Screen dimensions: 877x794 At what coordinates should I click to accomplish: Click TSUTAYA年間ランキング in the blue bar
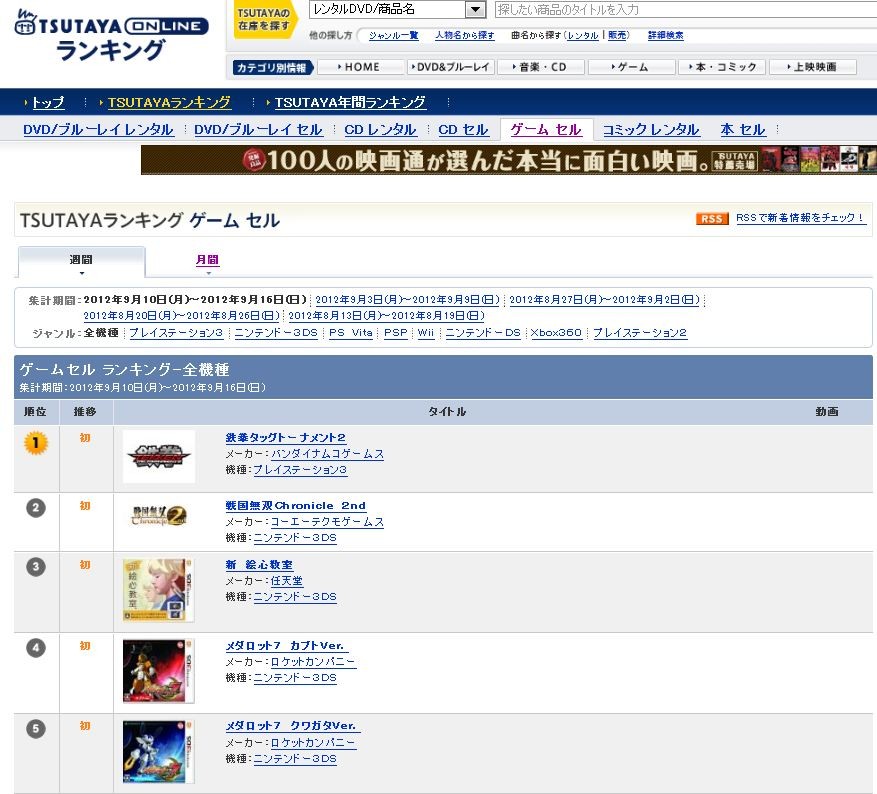[x=350, y=102]
